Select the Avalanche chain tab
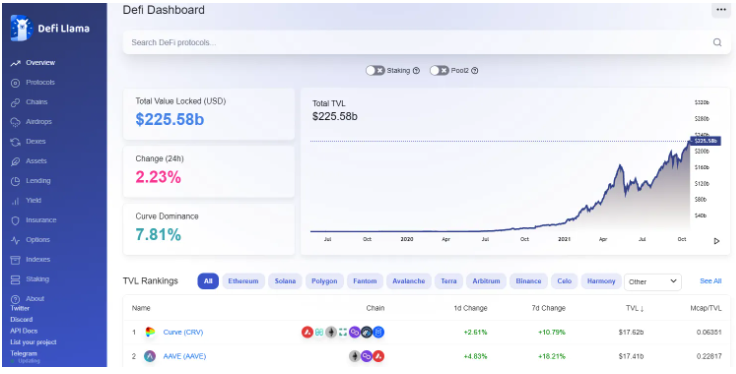Viewport: 736px width, 374px height. coord(408,281)
